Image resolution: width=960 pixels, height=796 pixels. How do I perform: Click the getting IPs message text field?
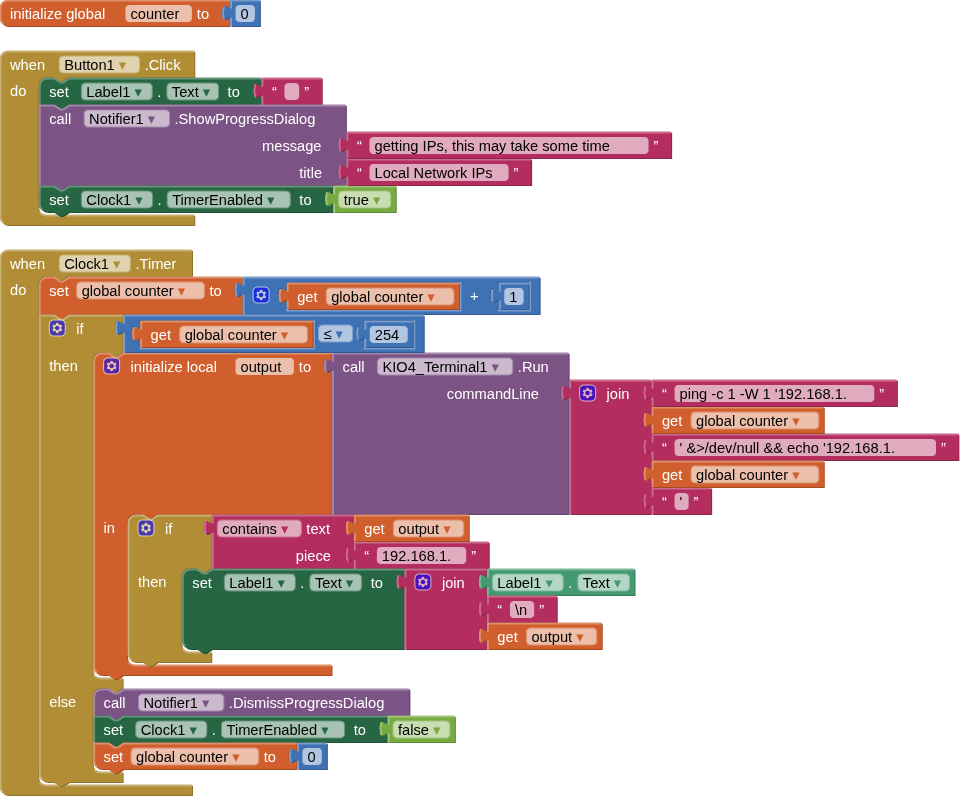[x=508, y=146]
